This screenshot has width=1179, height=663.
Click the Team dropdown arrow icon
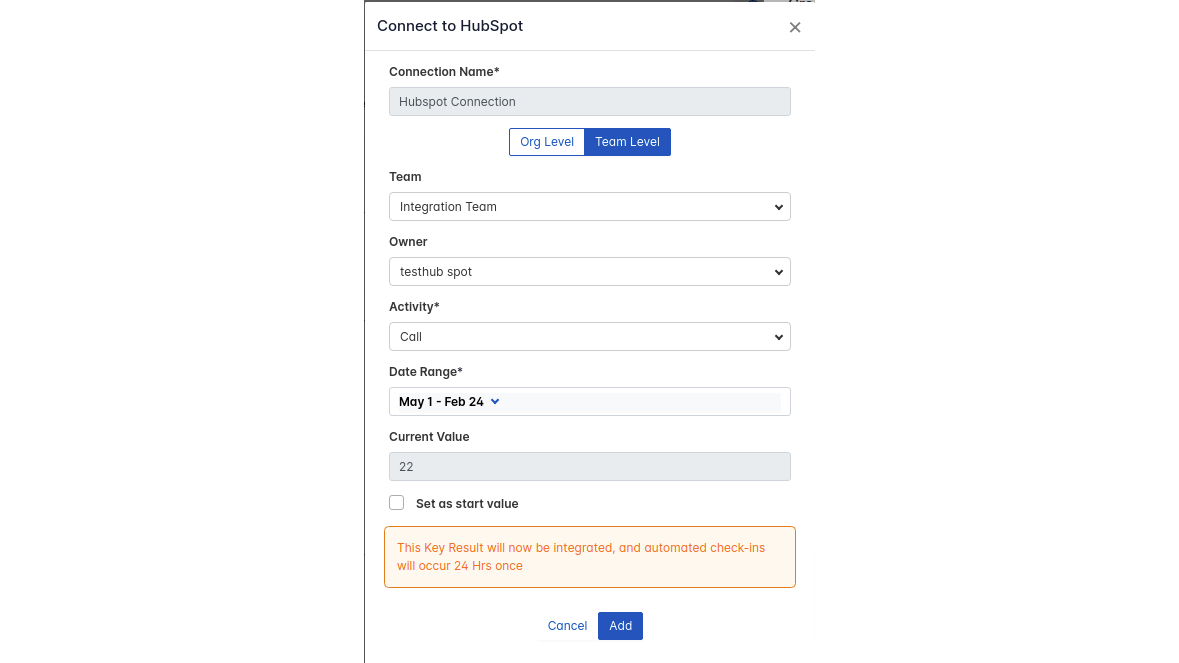pyautogui.click(x=779, y=207)
